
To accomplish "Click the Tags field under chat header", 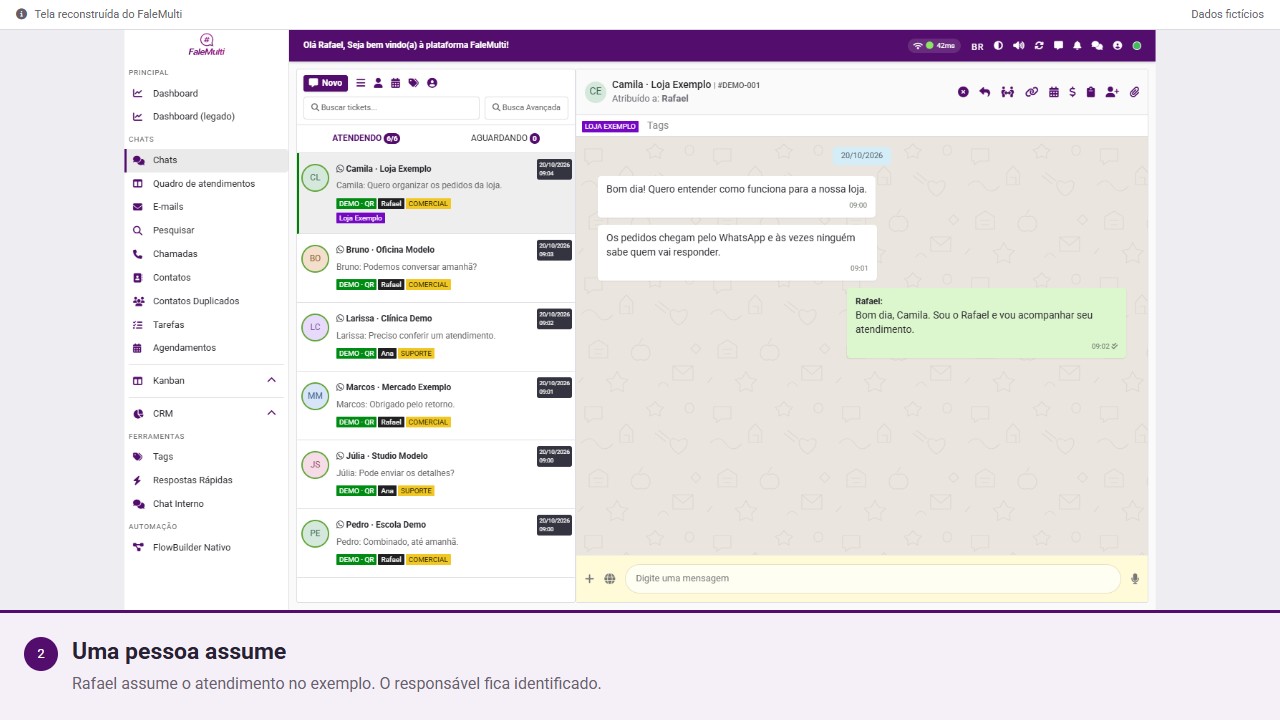I will point(657,126).
